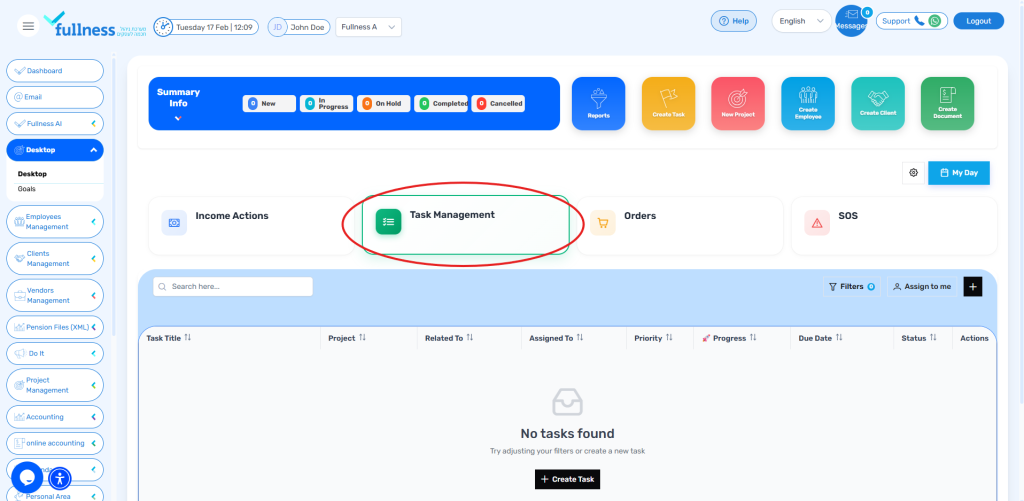This screenshot has height=501, width=1024.
Task: Expand the Summary Info chevron
Action: point(178,118)
